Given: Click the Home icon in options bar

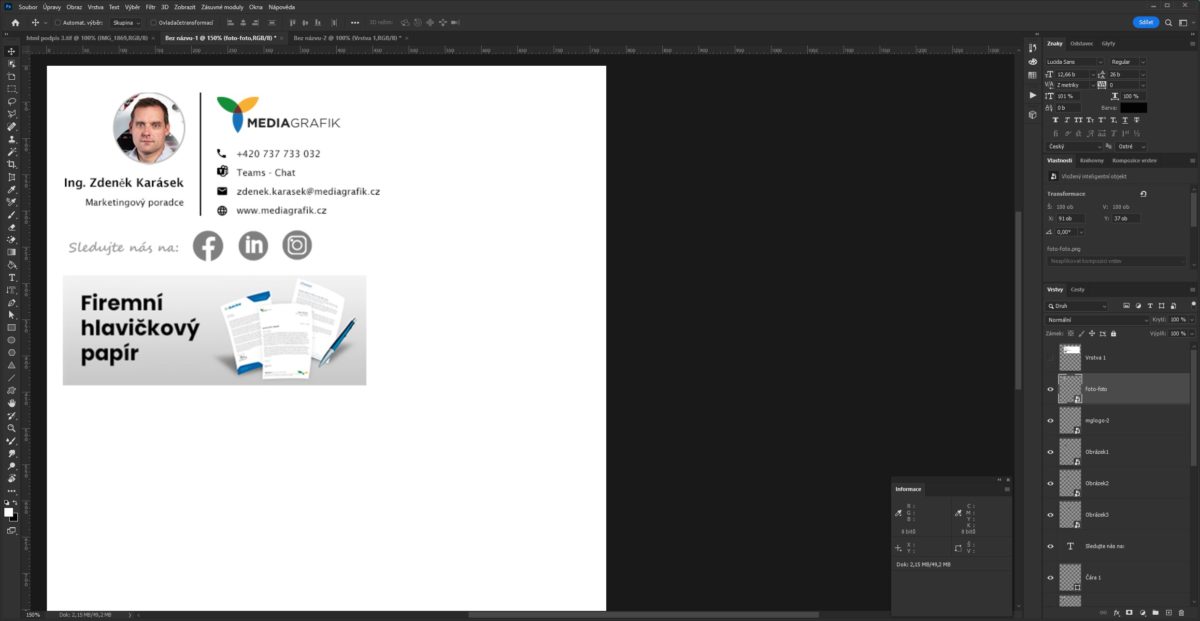Looking at the screenshot, I should point(15,22).
